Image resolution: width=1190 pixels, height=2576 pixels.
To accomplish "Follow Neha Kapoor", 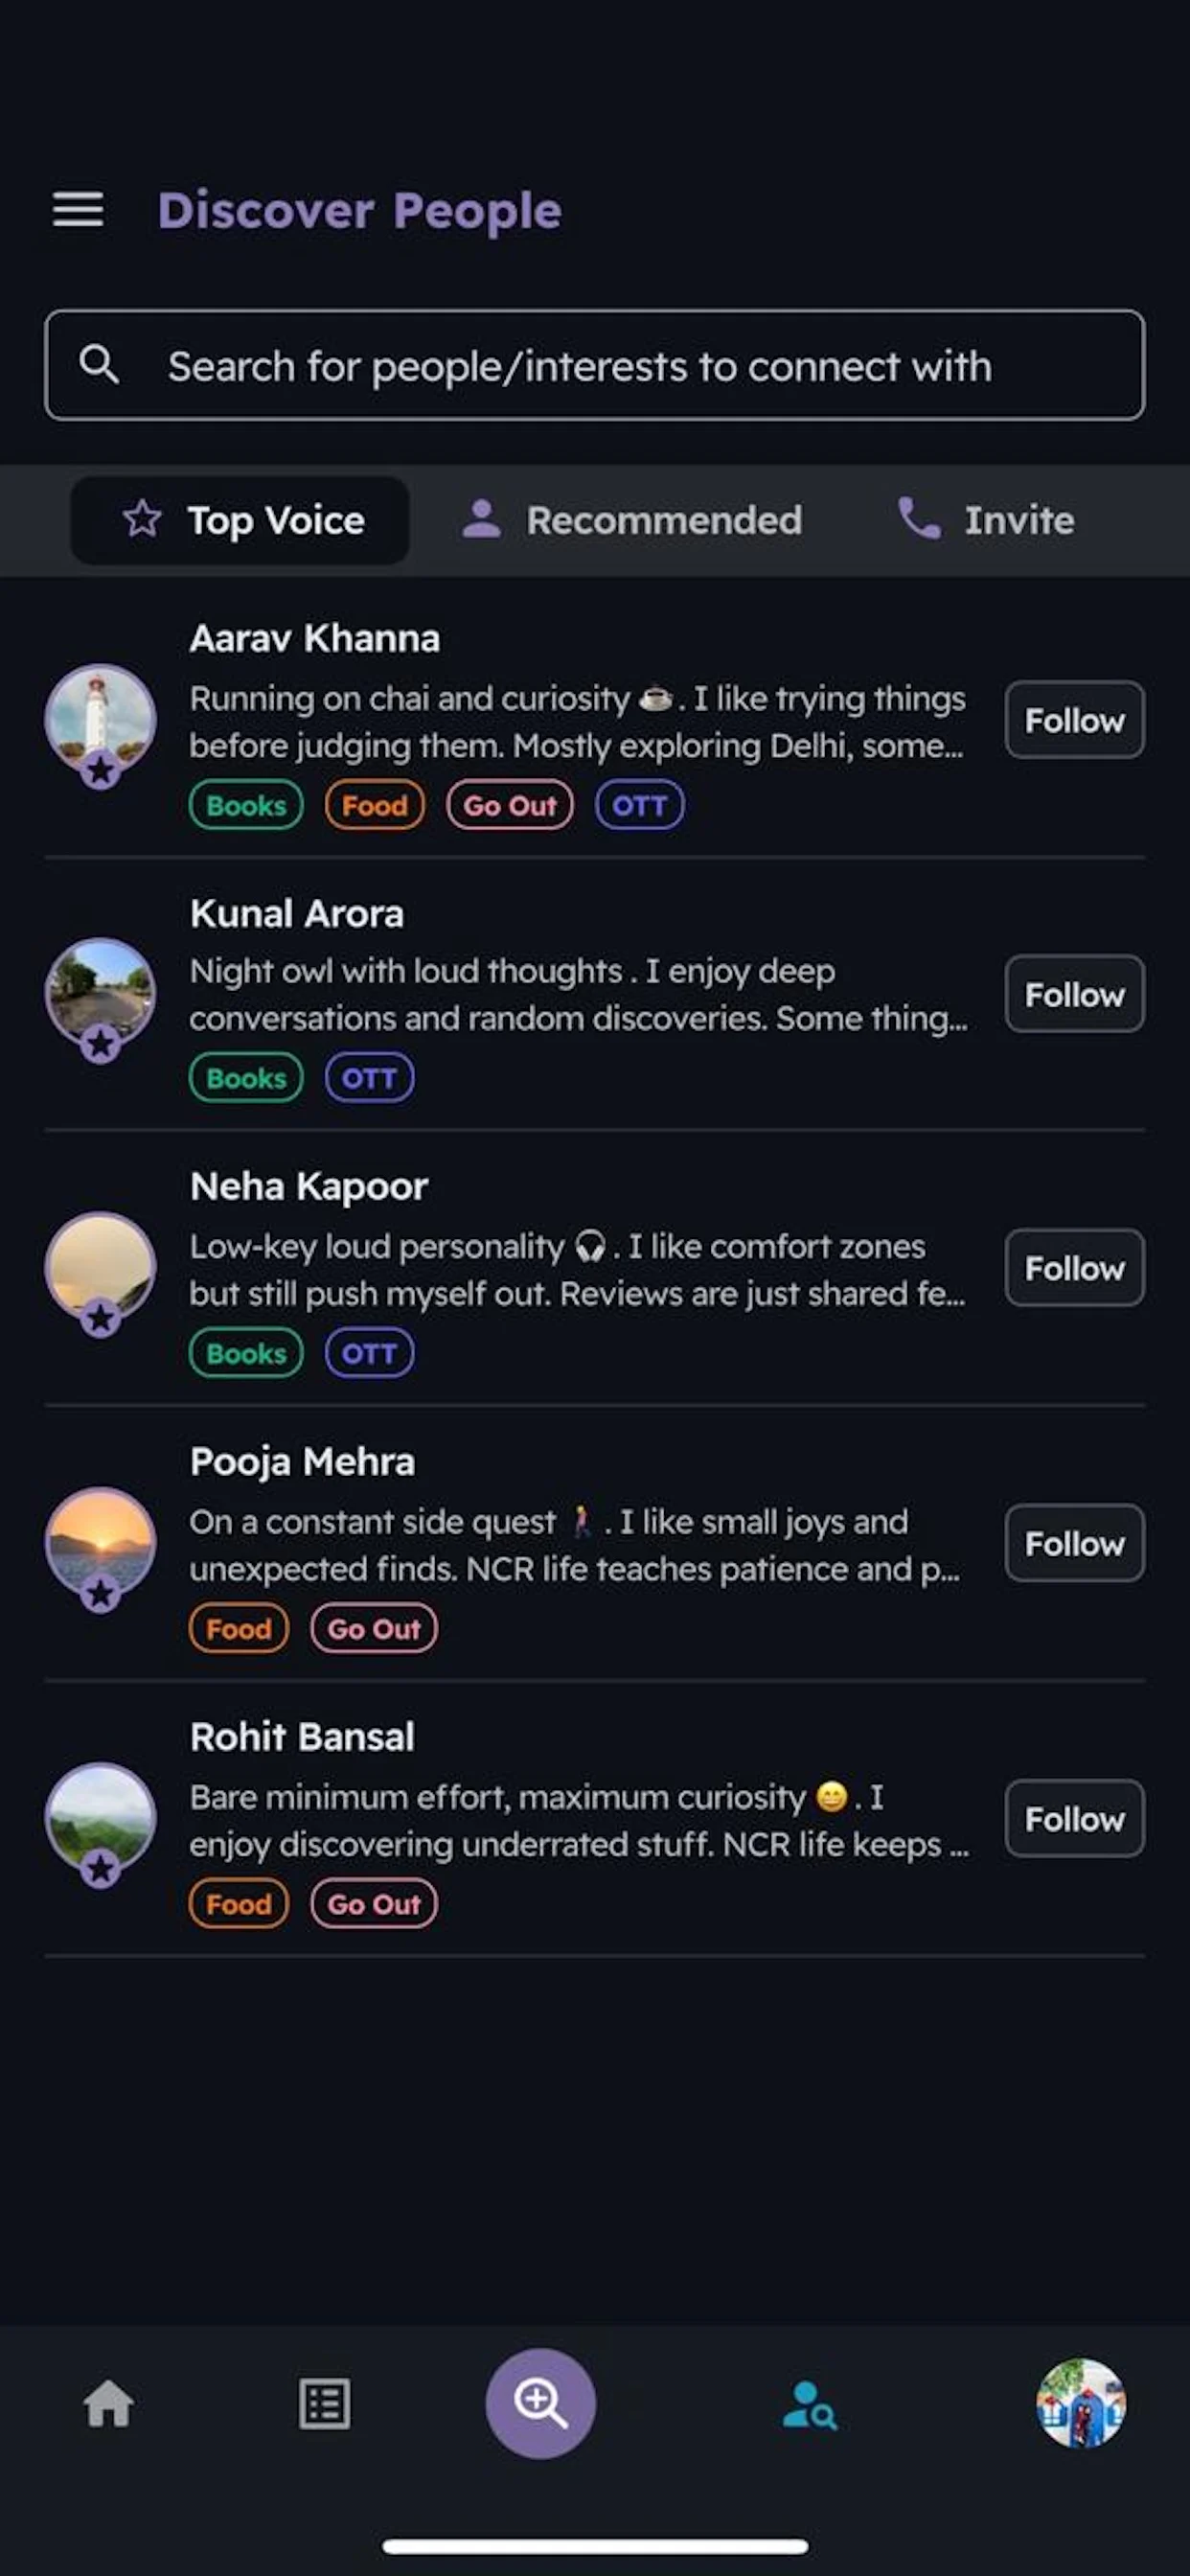I will (x=1074, y=1268).
